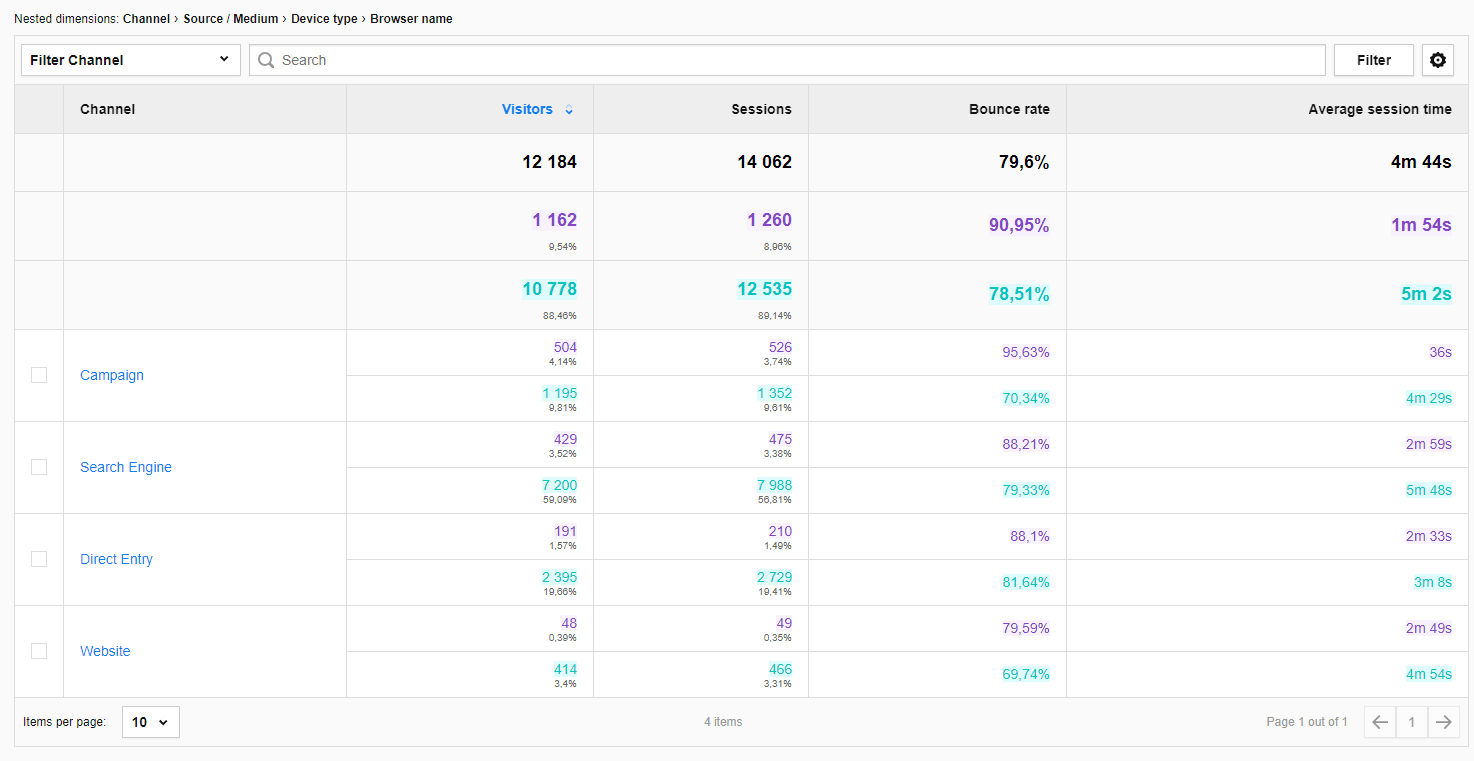Open the Filter Channel dropdown
The width and height of the screenshot is (1474, 761).
click(x=130, y=60)
